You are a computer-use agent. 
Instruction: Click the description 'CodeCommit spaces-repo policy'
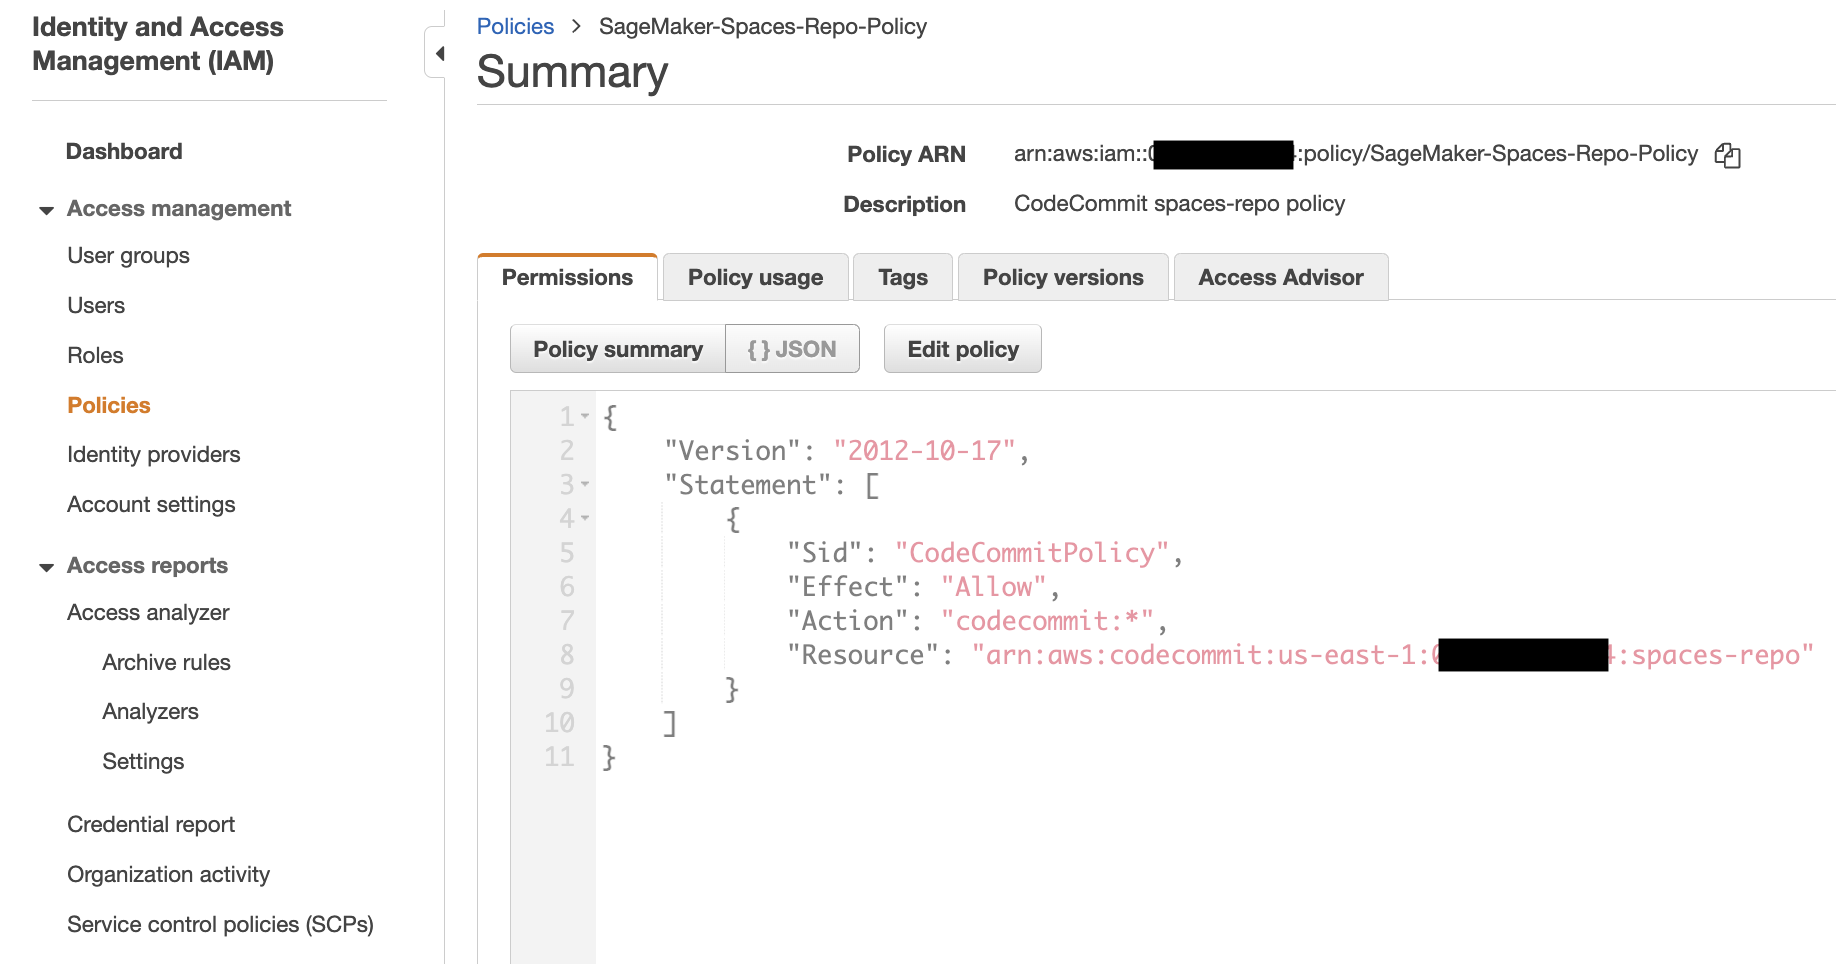(x=1179, y=204)
